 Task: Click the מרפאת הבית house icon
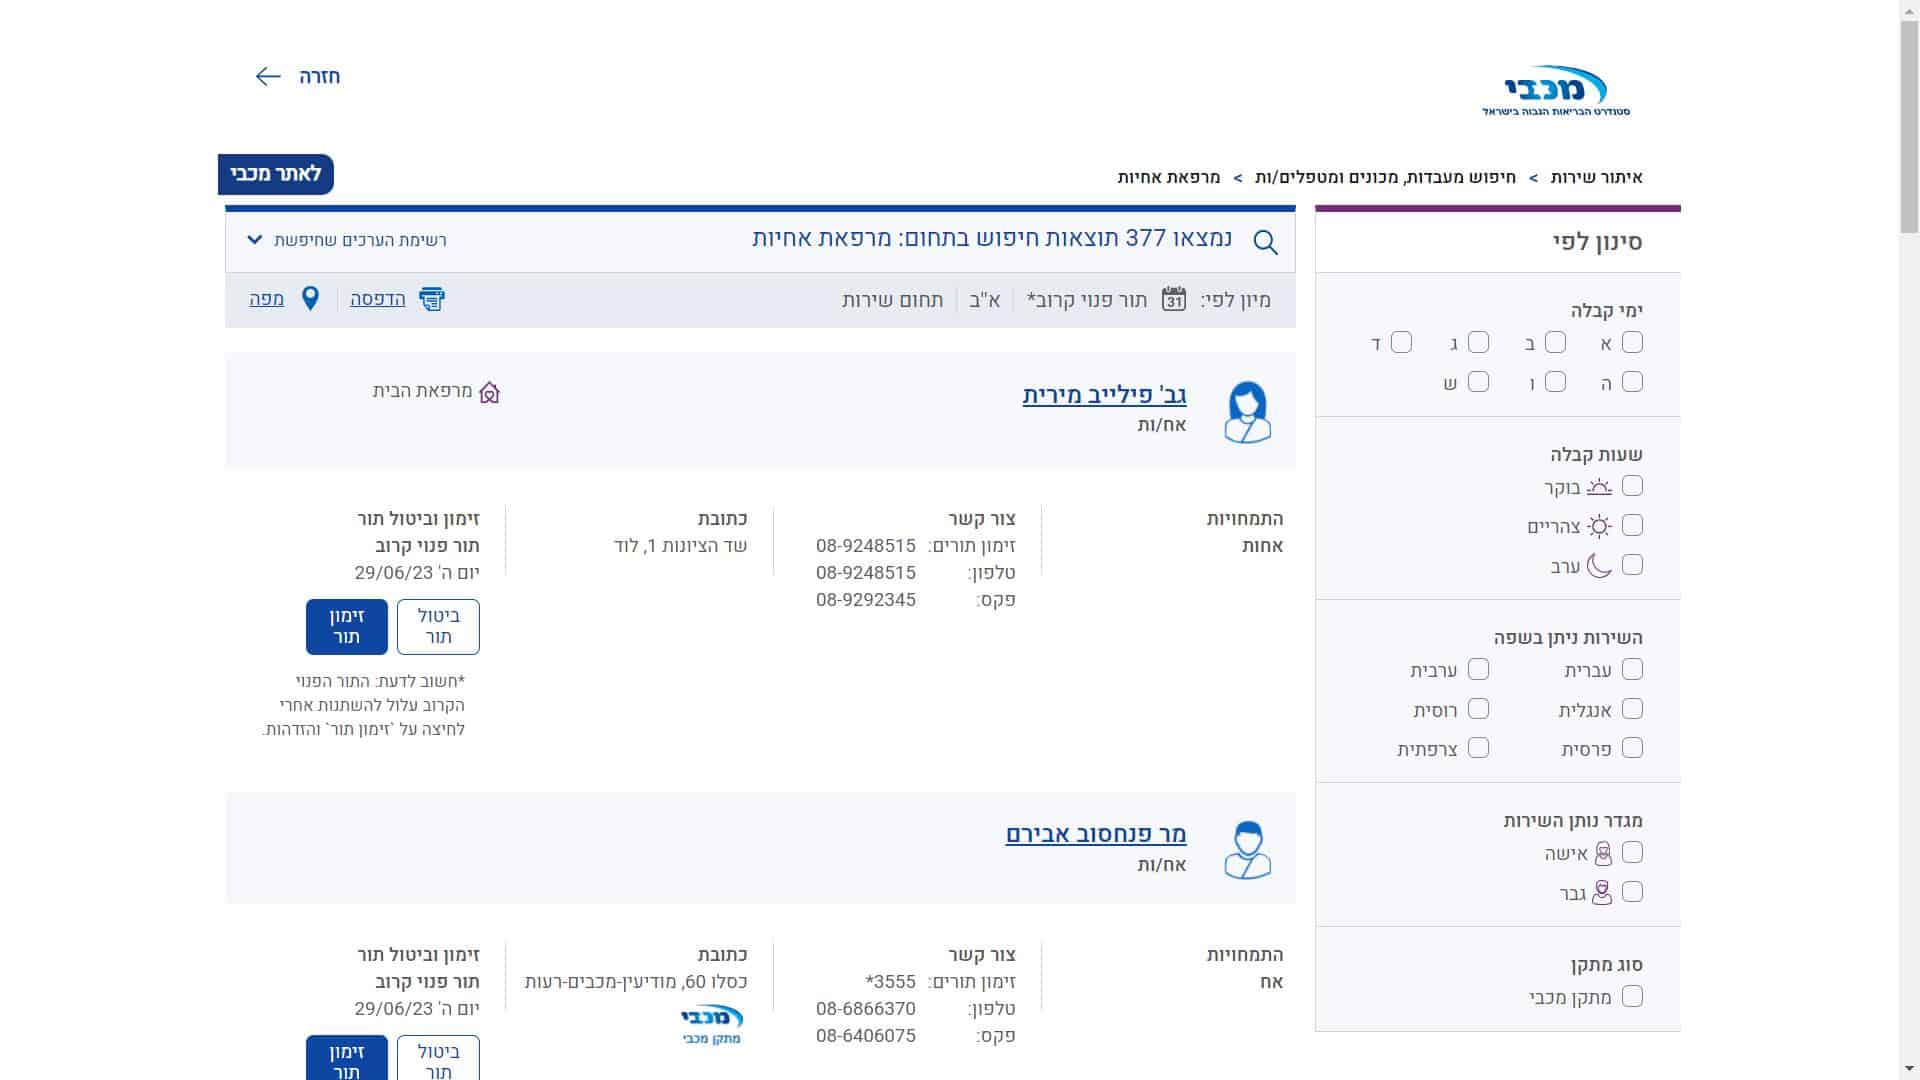[489, 392]
